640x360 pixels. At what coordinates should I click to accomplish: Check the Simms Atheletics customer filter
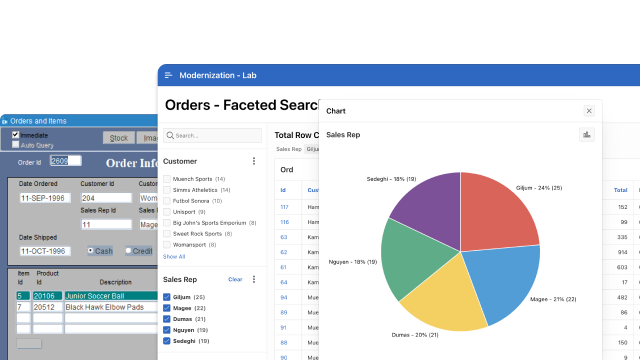(x=167, y=190)
